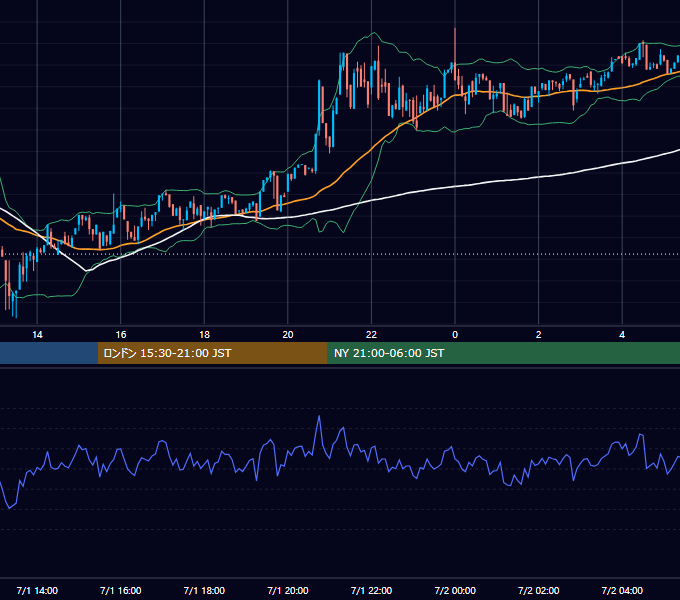Click the 7/1 22:00 date label
The height and width of the screenshot is (600, 680).
pos(371,591)
